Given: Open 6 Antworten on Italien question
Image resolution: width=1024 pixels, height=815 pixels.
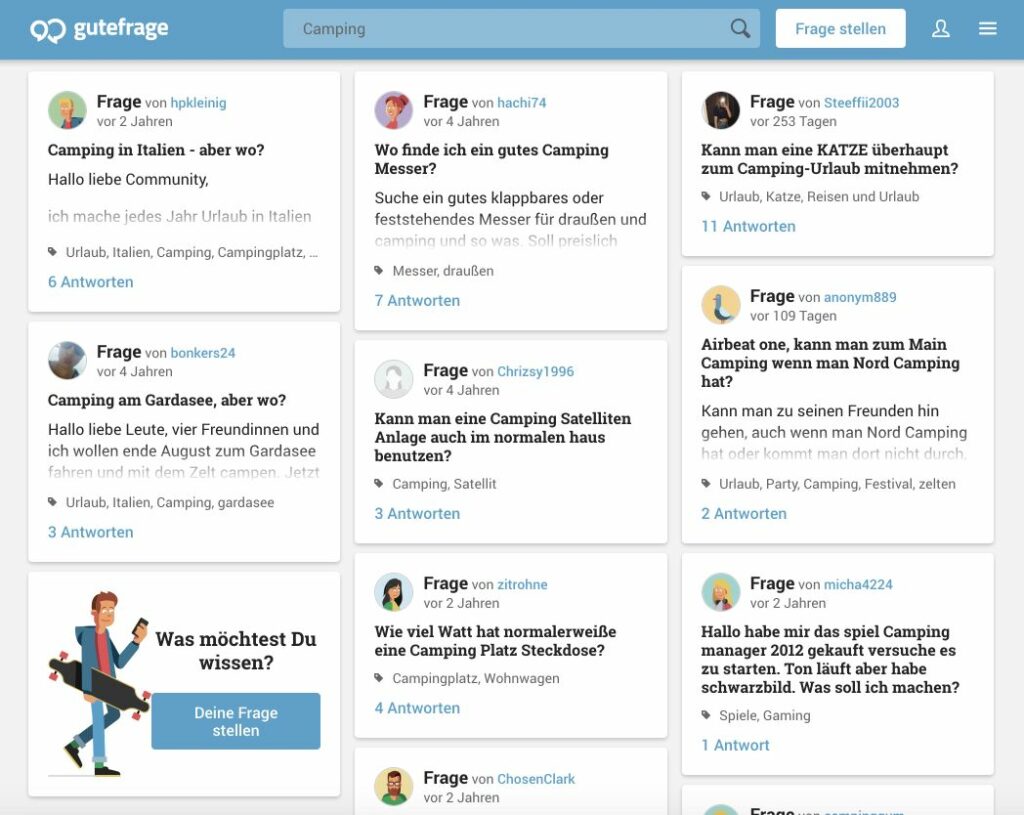Looking at the screenshot, I should tap(91, 282).
